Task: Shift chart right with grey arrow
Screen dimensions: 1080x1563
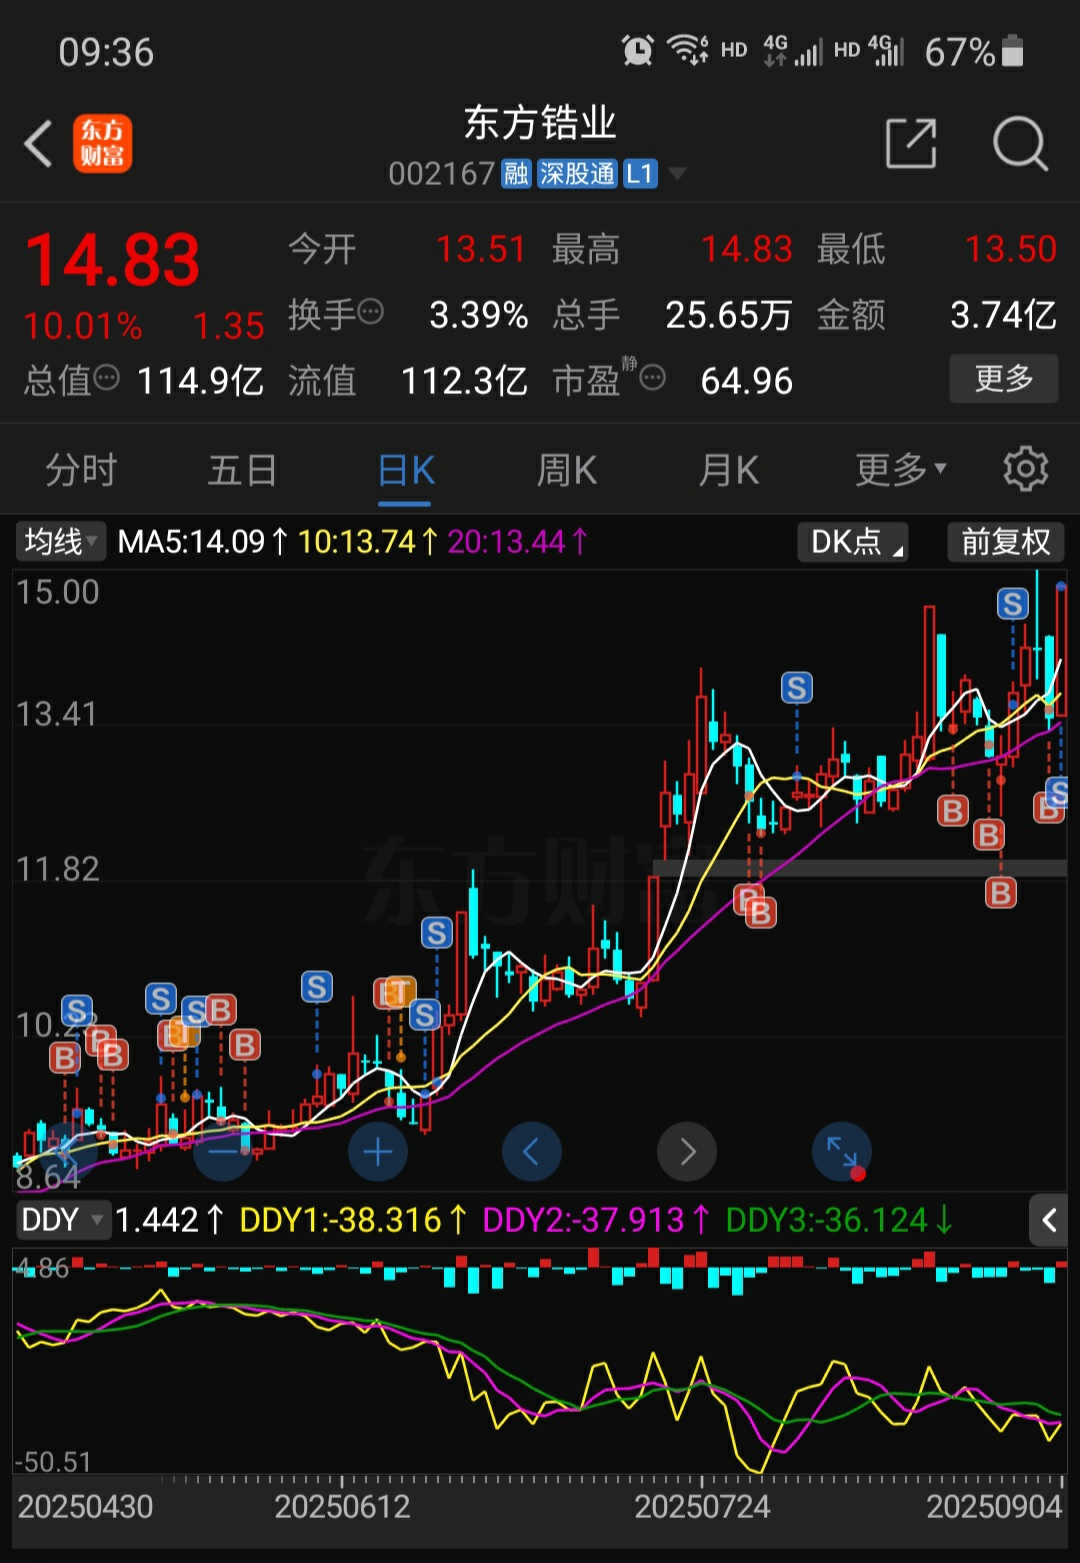Action: [687, 1153]
